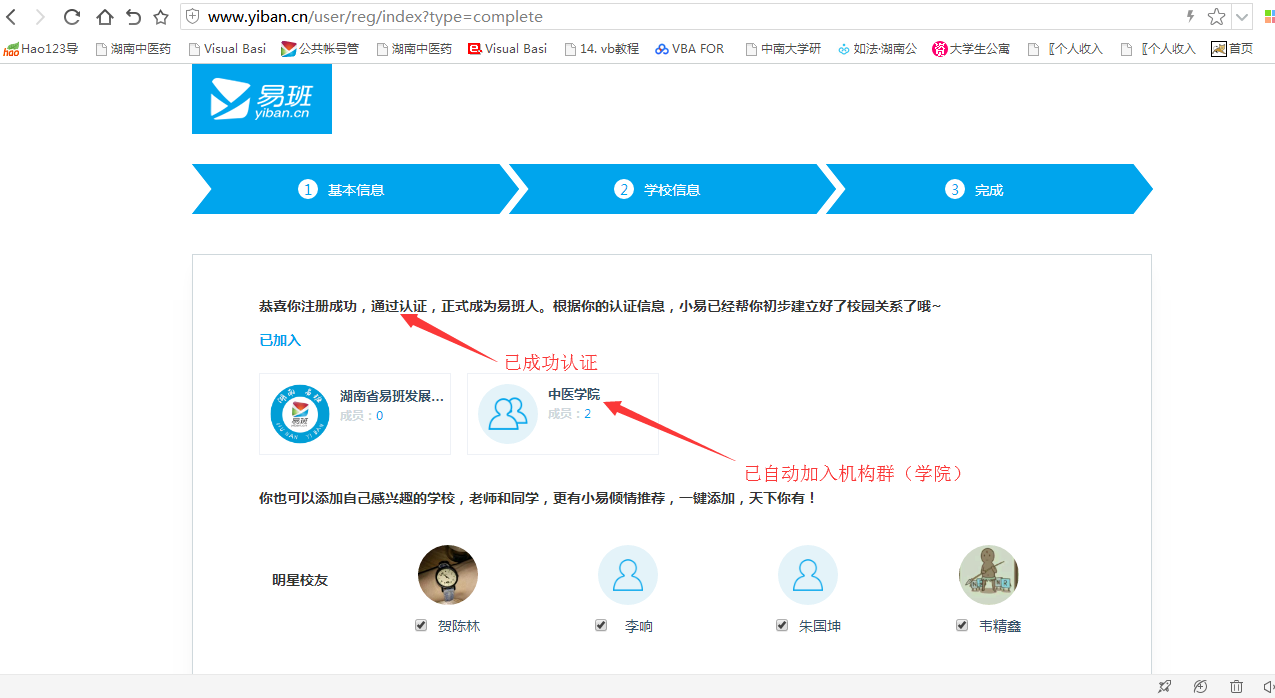Click 朱国坤's default avatar
The image size is (1275, 698).
pos(808,575)
